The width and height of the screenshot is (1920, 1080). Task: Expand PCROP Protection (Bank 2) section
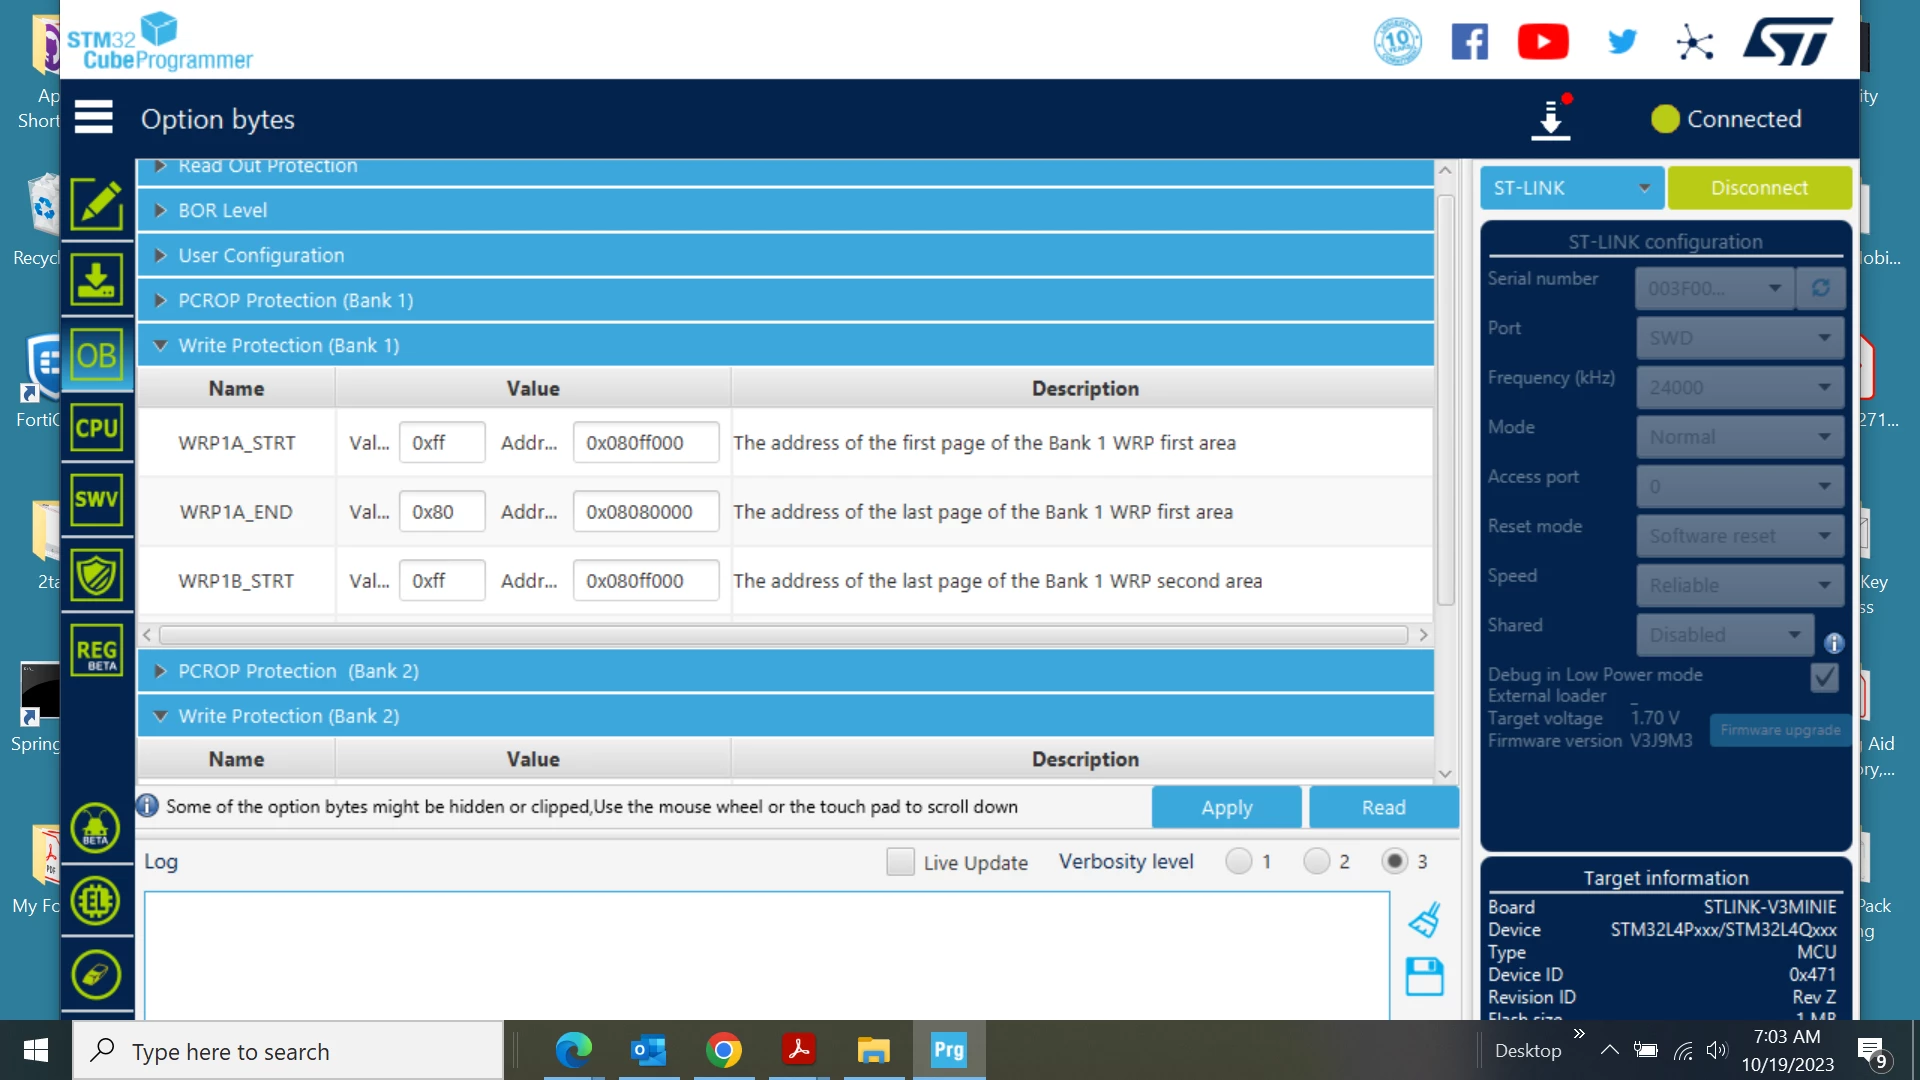[x=785, y=671]
